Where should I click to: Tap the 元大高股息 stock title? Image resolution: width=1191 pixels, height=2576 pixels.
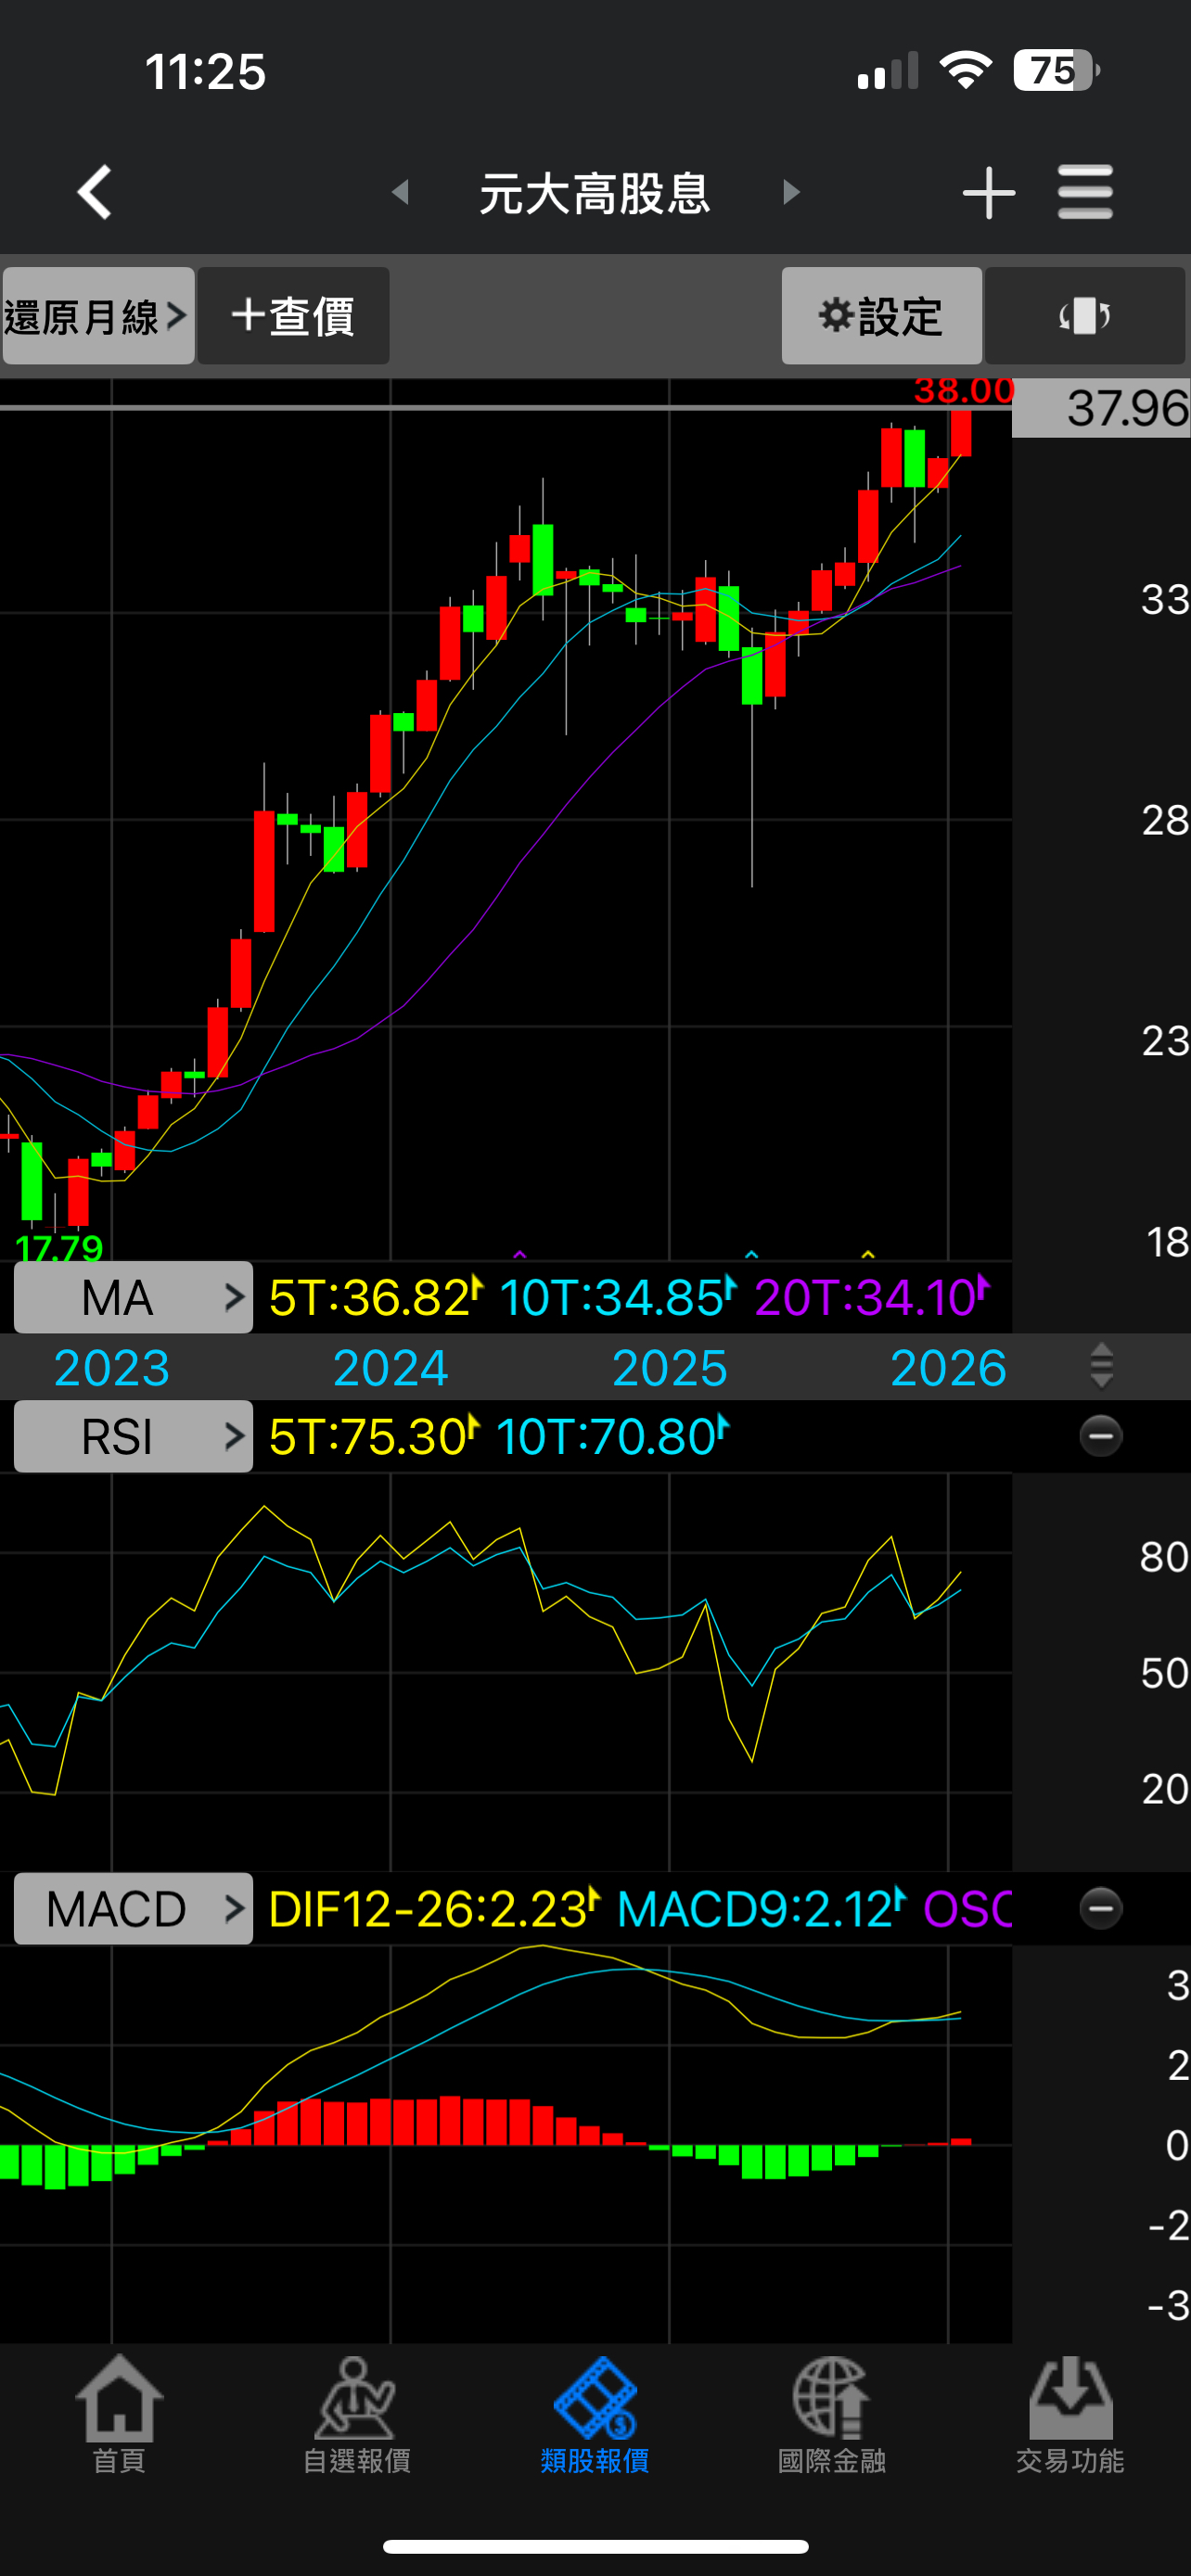pyautogui.click(x=595, y=193)
